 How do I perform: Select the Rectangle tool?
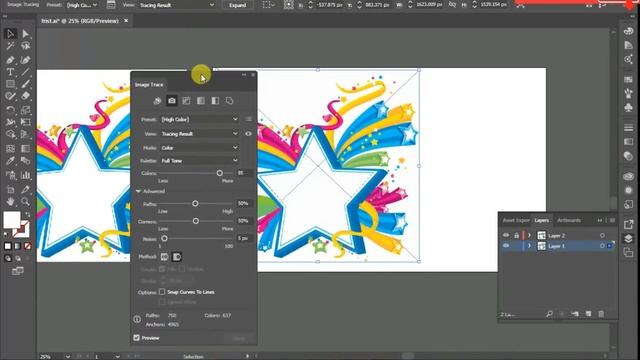point(10,84)
